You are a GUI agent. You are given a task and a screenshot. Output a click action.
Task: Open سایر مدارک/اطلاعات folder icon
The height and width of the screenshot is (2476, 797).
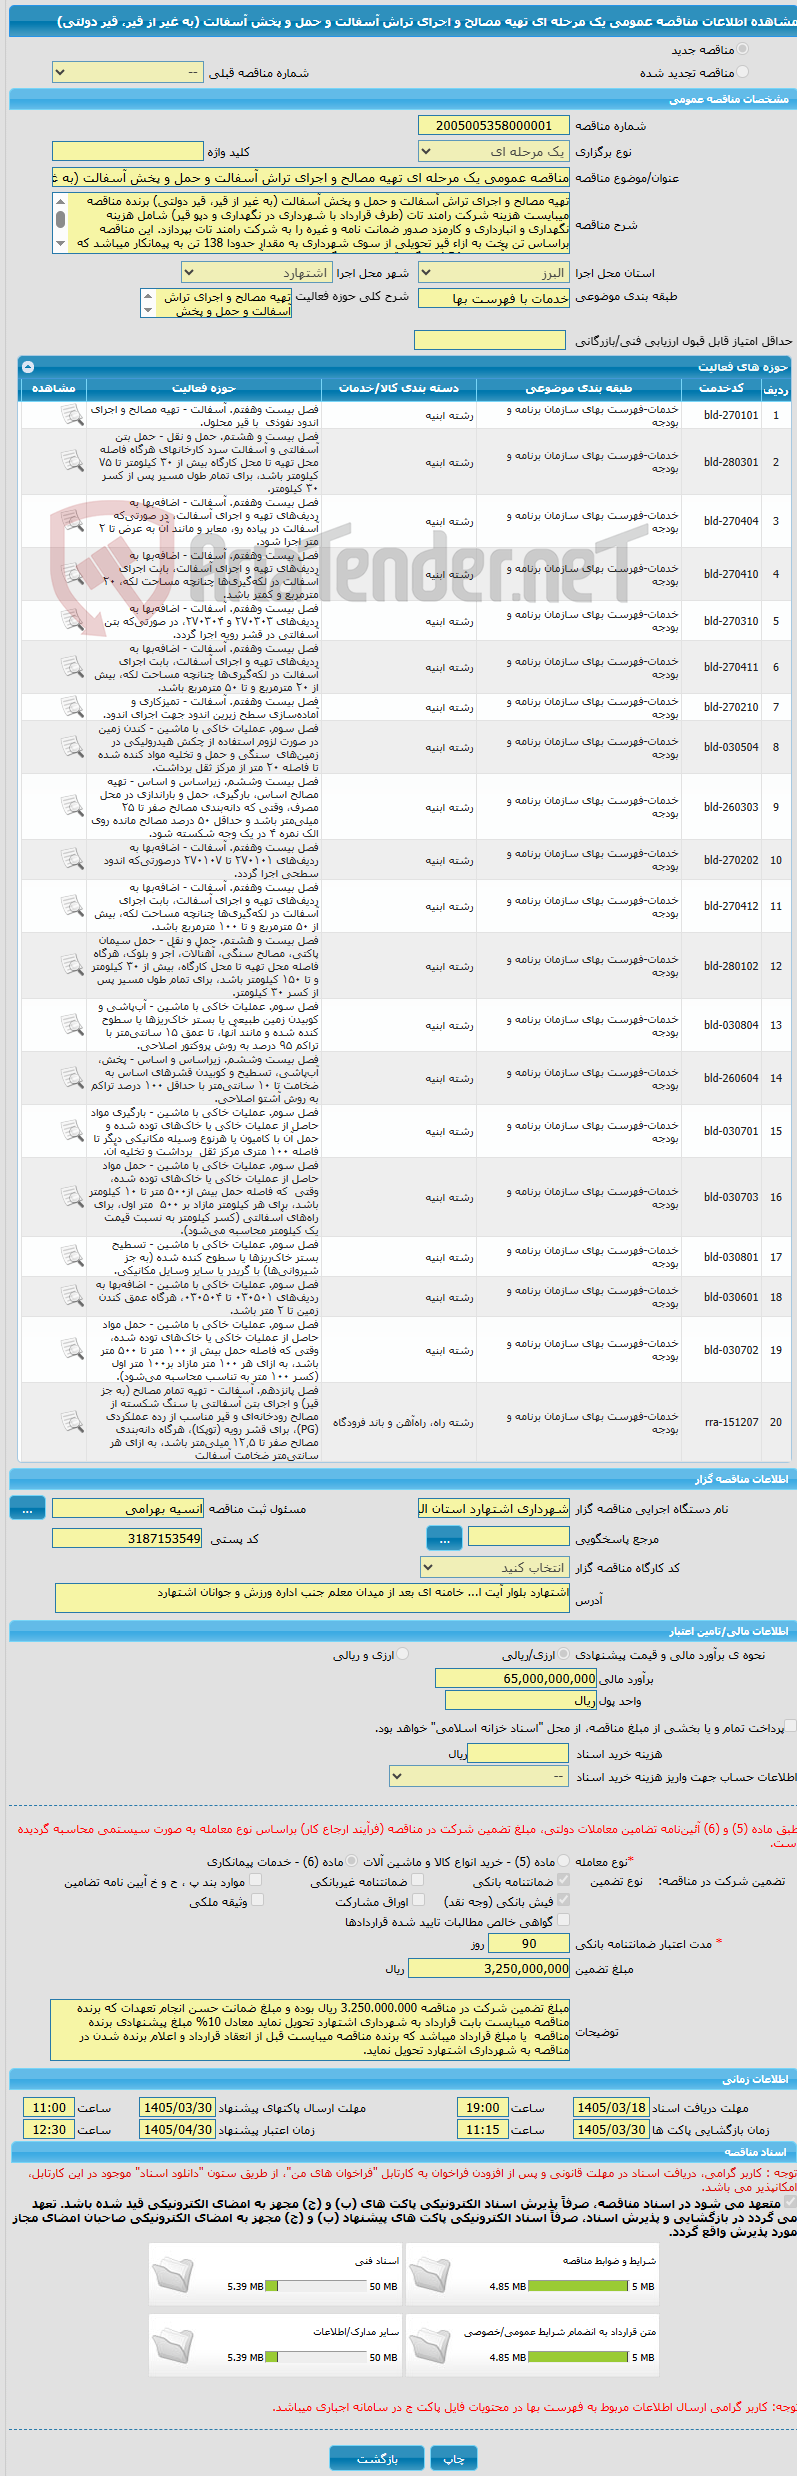click(173, 2344)
